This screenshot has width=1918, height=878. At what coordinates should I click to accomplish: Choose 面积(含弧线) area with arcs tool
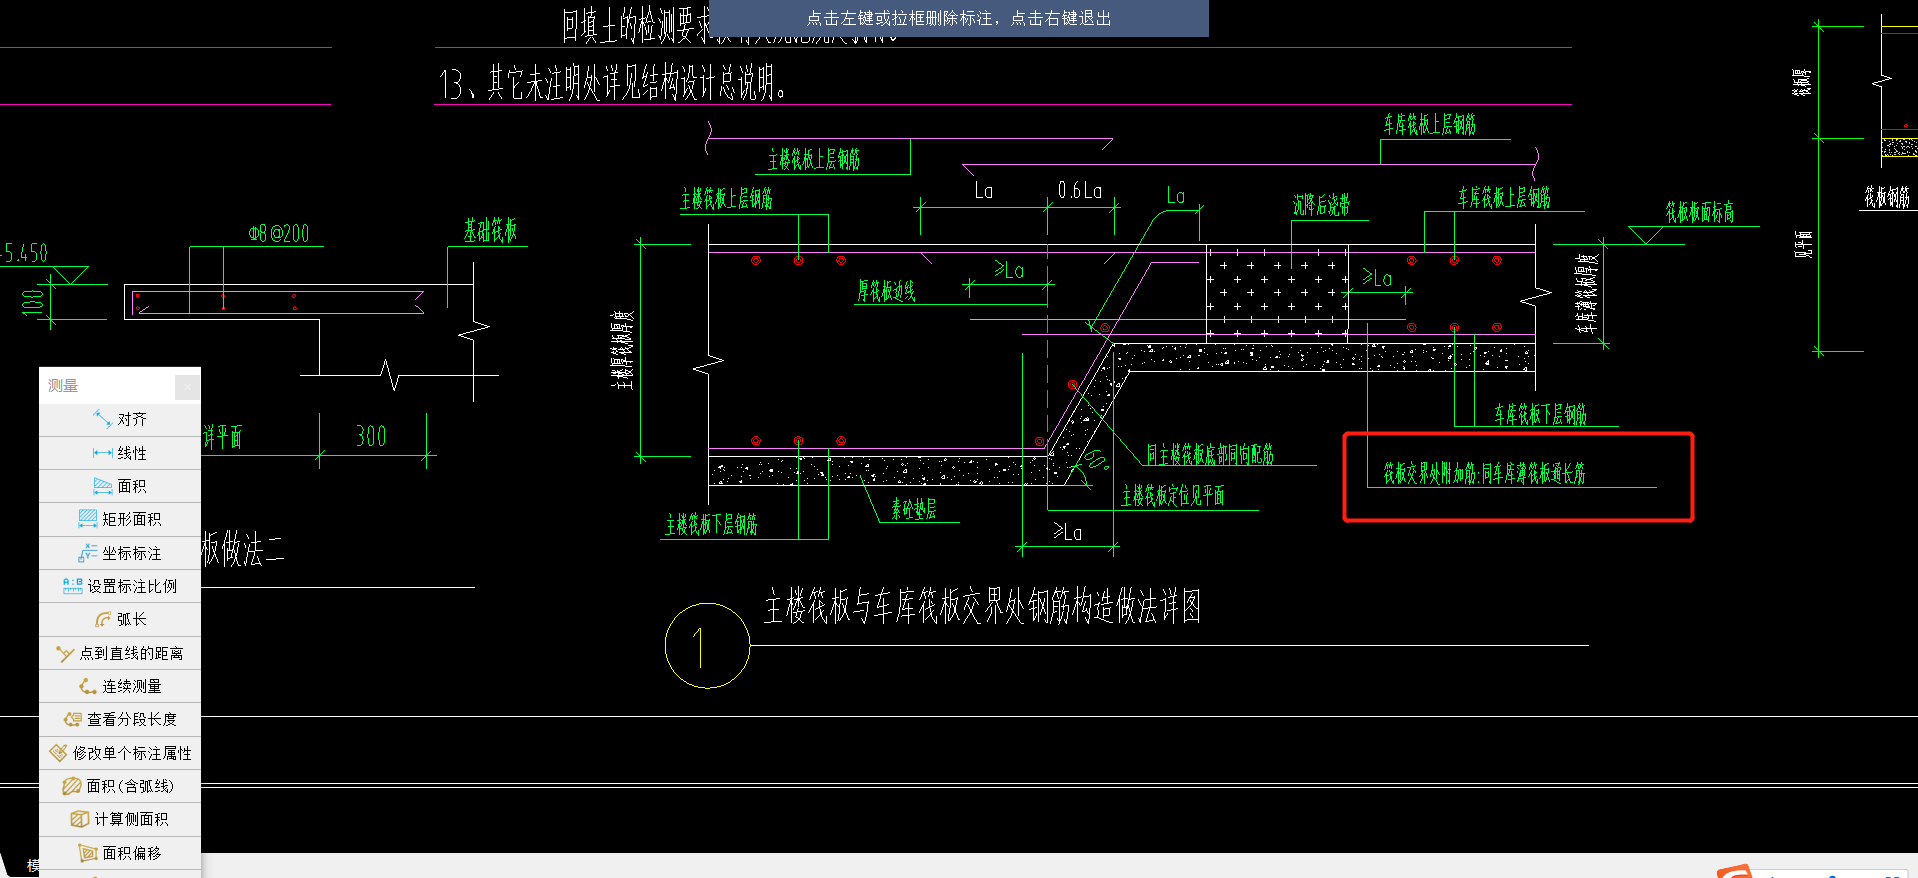tap(120, 786)
